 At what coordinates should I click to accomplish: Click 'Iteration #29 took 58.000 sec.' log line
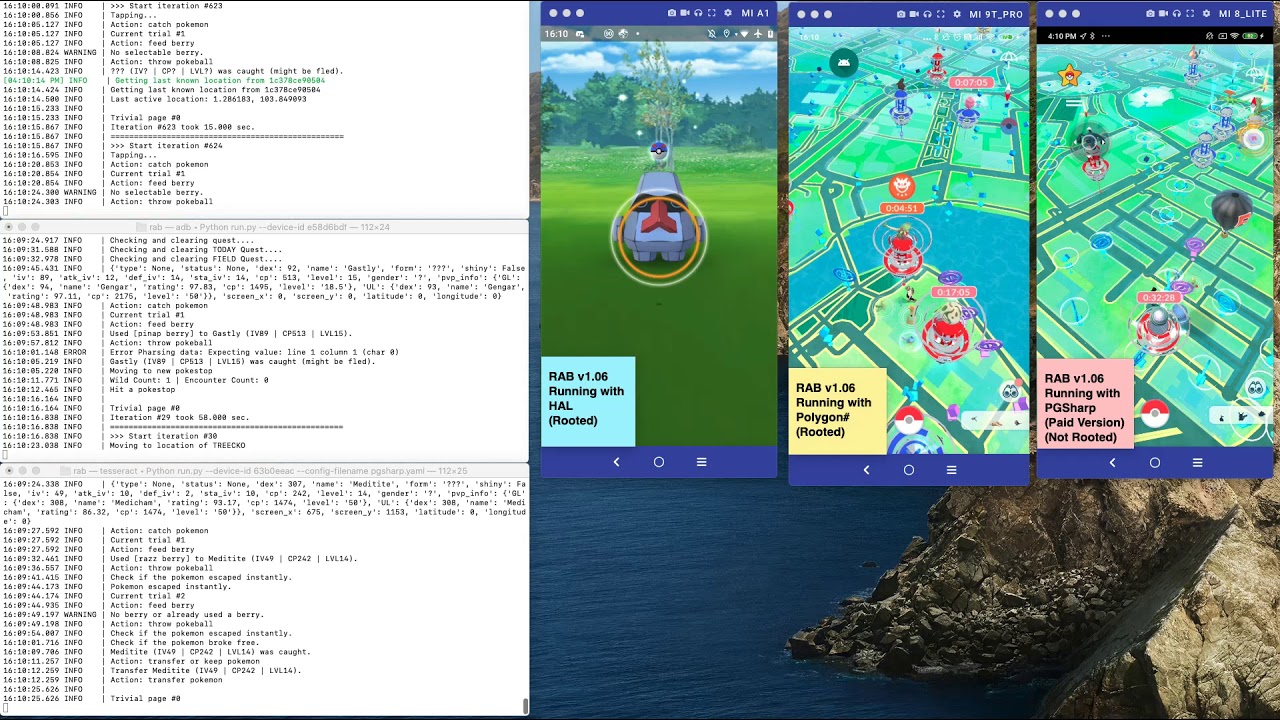180,417
